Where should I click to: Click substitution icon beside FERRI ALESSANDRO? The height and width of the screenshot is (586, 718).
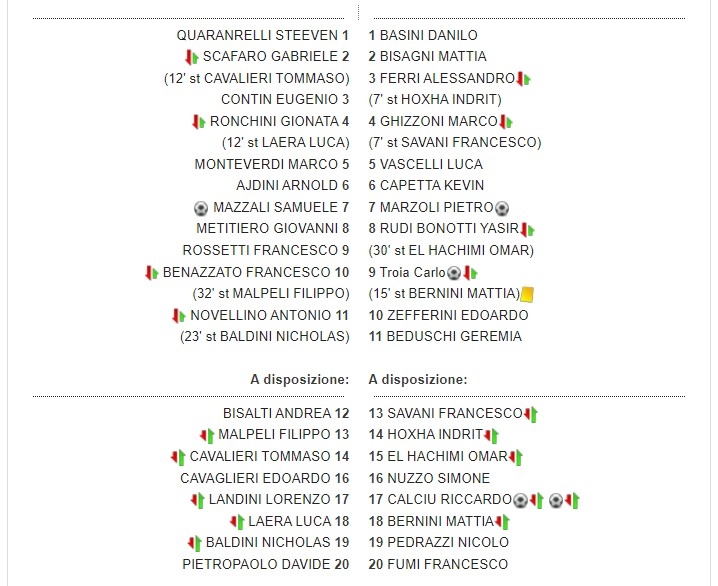(523, 79)
